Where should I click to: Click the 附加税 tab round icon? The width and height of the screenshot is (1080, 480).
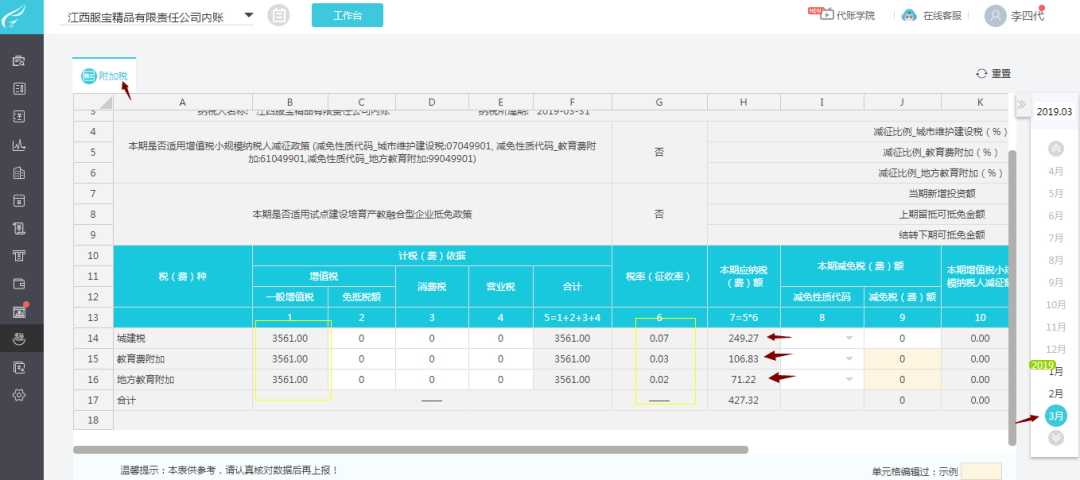coord(89,76)
